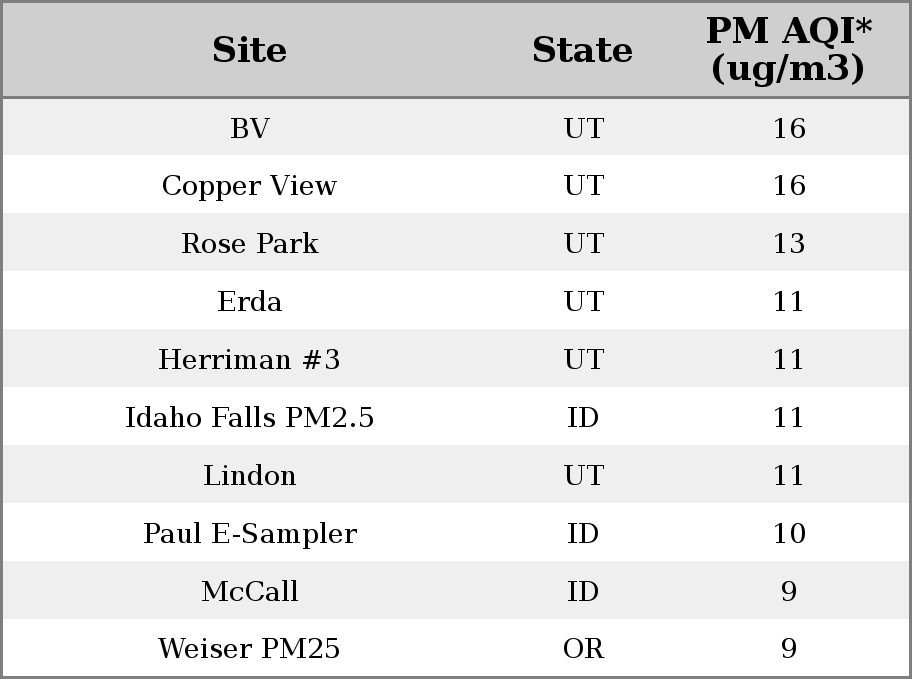Click the Herriman #3 site cell
The height and width of the screenshot is (679, 912).
(250, 359)
